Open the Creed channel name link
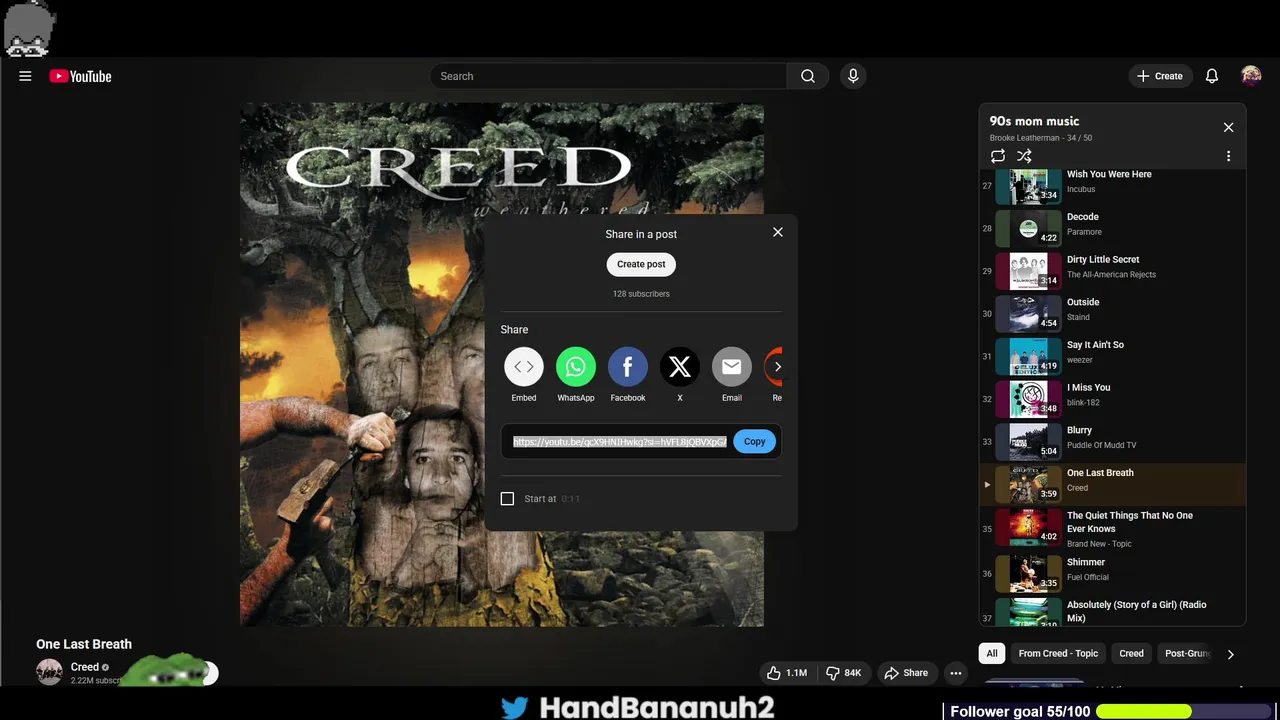 [85, 667]
